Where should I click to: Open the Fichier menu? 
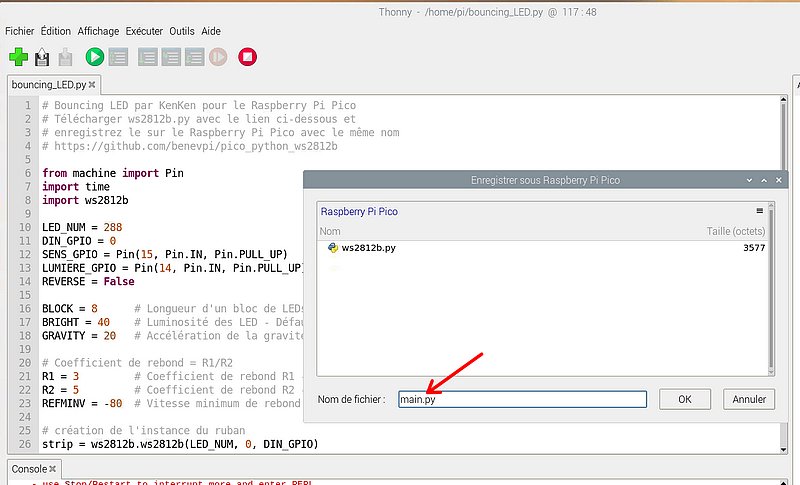point(19,31)
